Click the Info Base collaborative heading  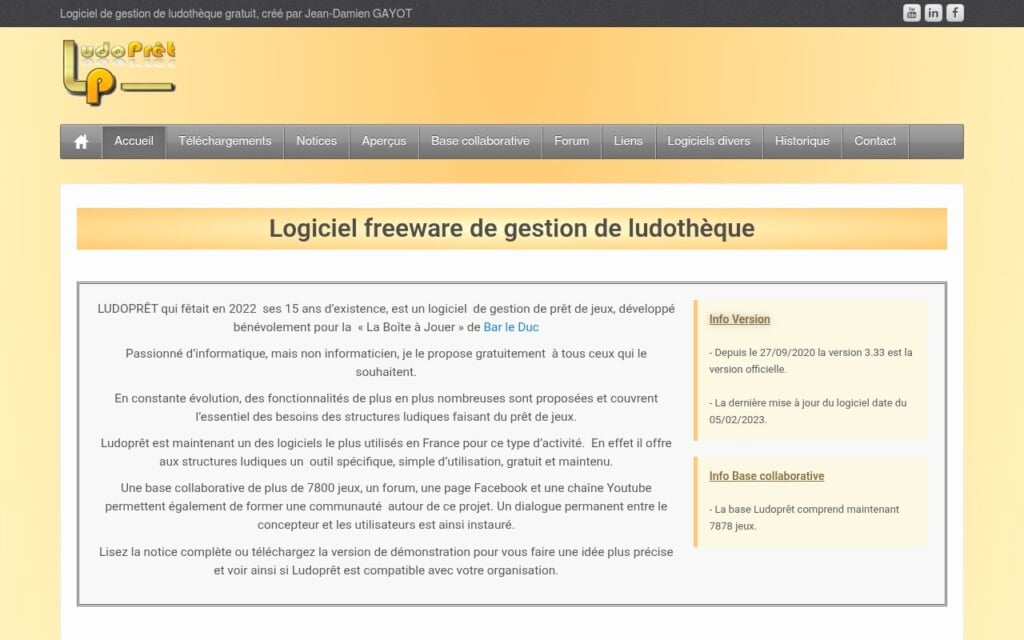click(767, 476)
